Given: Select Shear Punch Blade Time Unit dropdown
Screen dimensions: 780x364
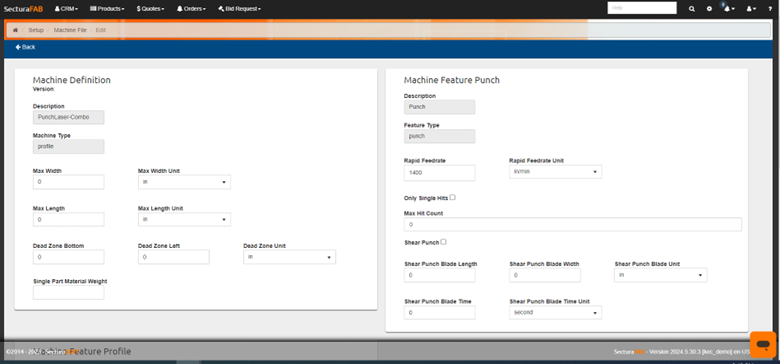Looking at the screenshot, I should (556, 313).
